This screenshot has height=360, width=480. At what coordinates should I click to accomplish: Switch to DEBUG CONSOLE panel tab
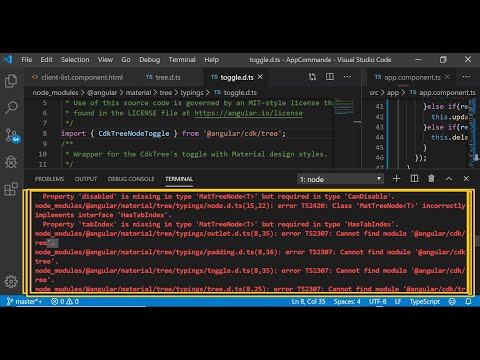131,179
